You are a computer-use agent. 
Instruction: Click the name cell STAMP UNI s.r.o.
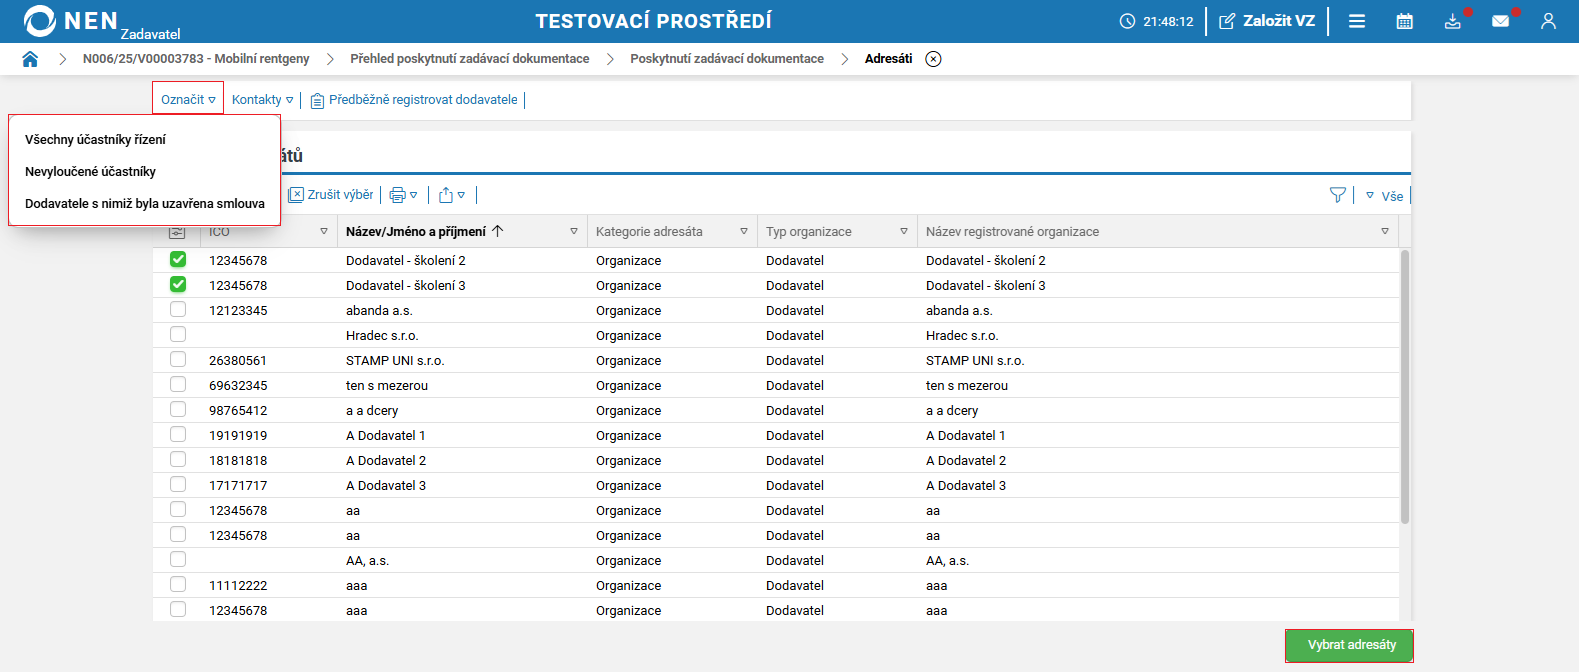[x=395, y=360]
